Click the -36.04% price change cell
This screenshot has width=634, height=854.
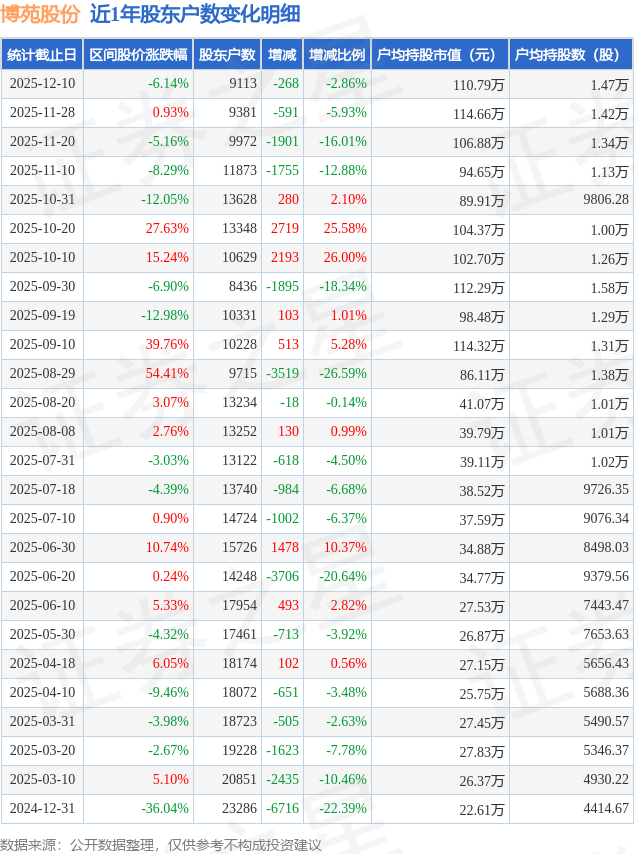165,809
